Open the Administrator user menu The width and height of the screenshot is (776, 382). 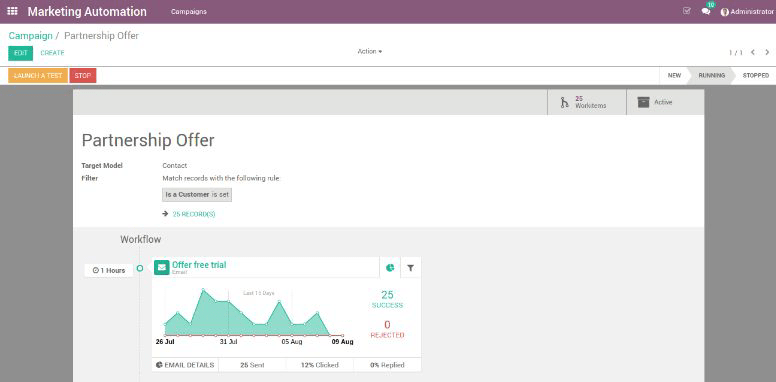(x=747, y=11)
